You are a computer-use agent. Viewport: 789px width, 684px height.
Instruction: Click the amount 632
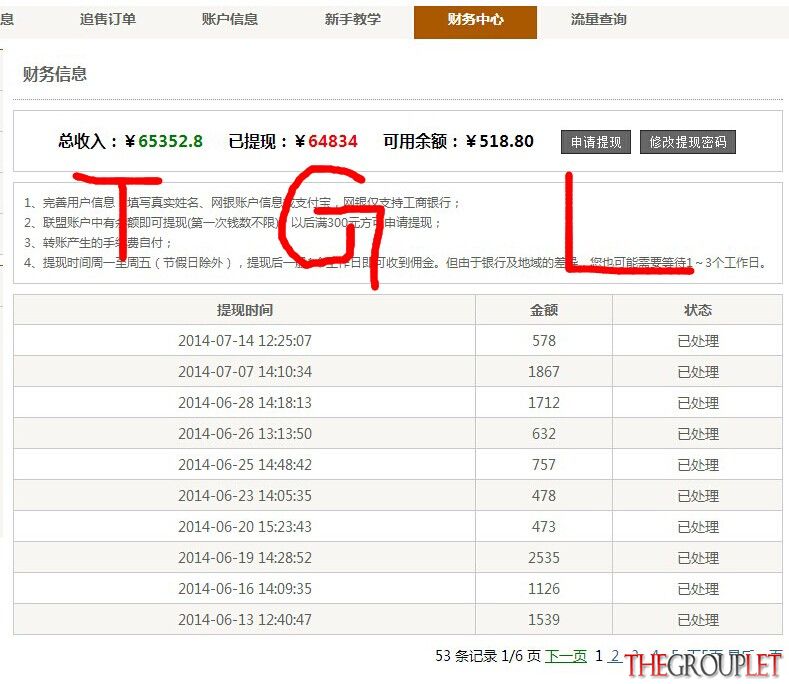(x=544, y=434)
